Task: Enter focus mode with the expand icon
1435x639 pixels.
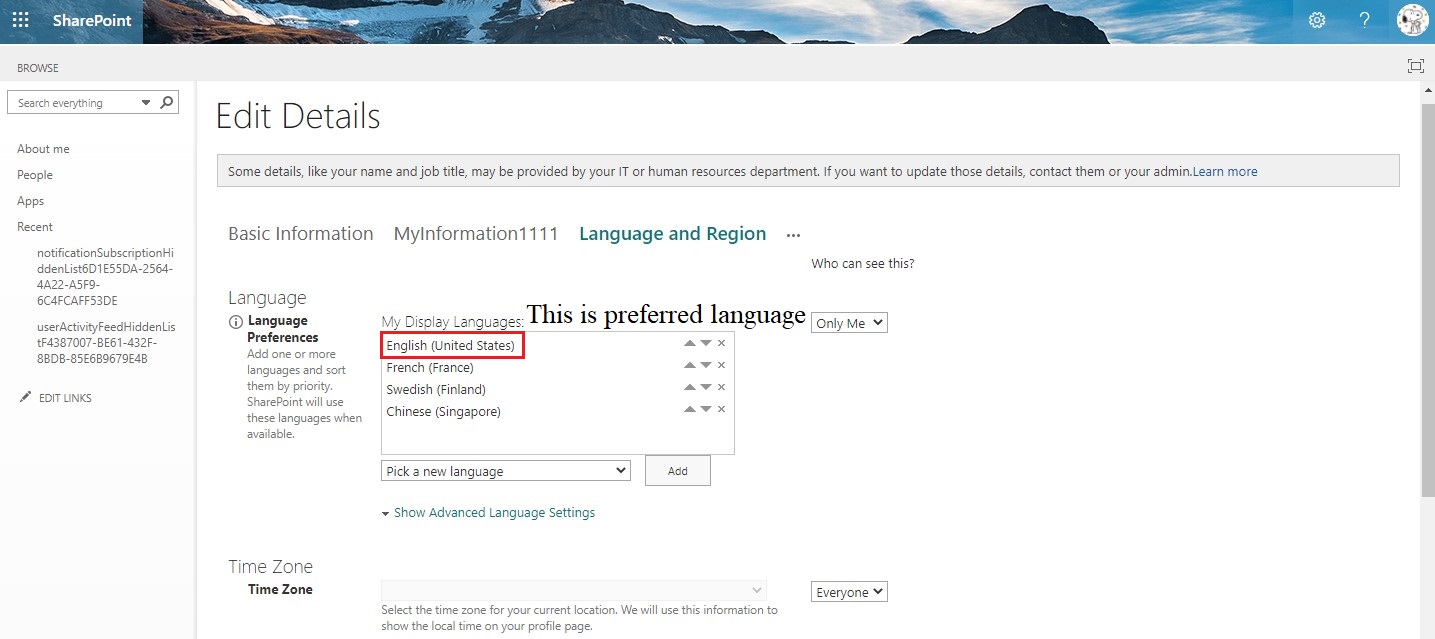Action: point(1415,65)
